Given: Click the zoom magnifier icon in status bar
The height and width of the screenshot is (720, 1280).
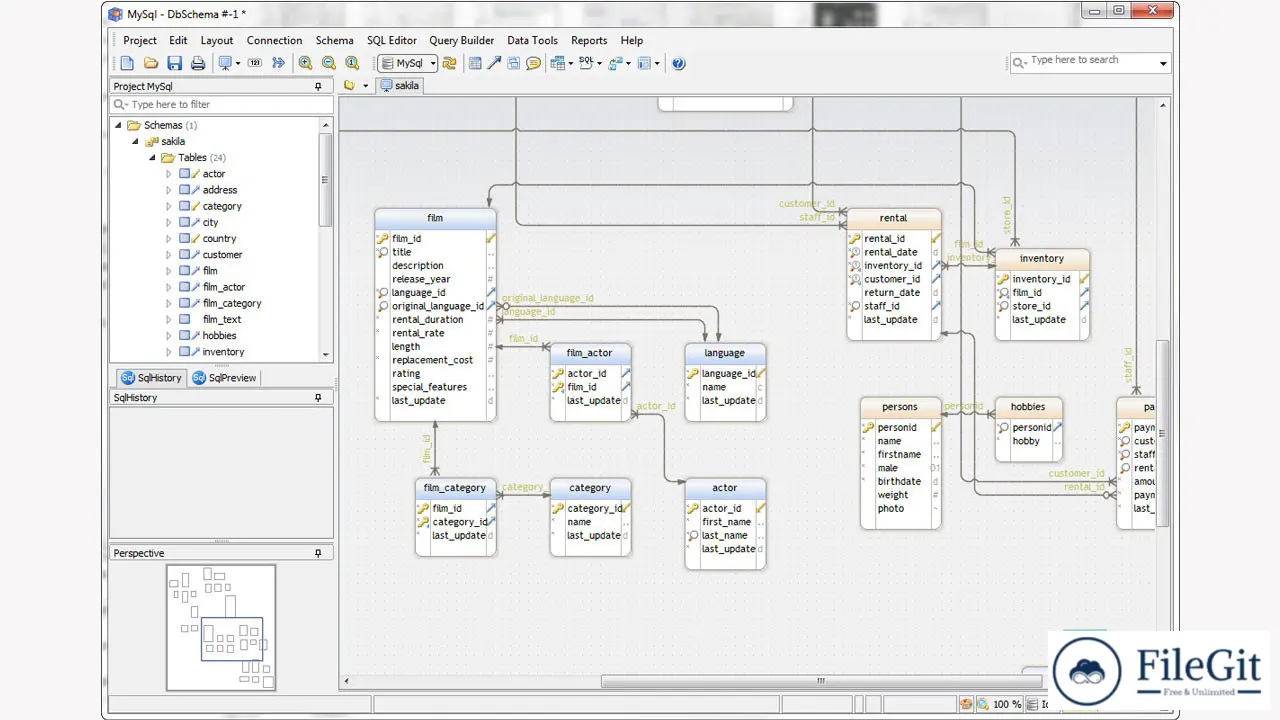Looking at the screenshot, I should point(983,705).
